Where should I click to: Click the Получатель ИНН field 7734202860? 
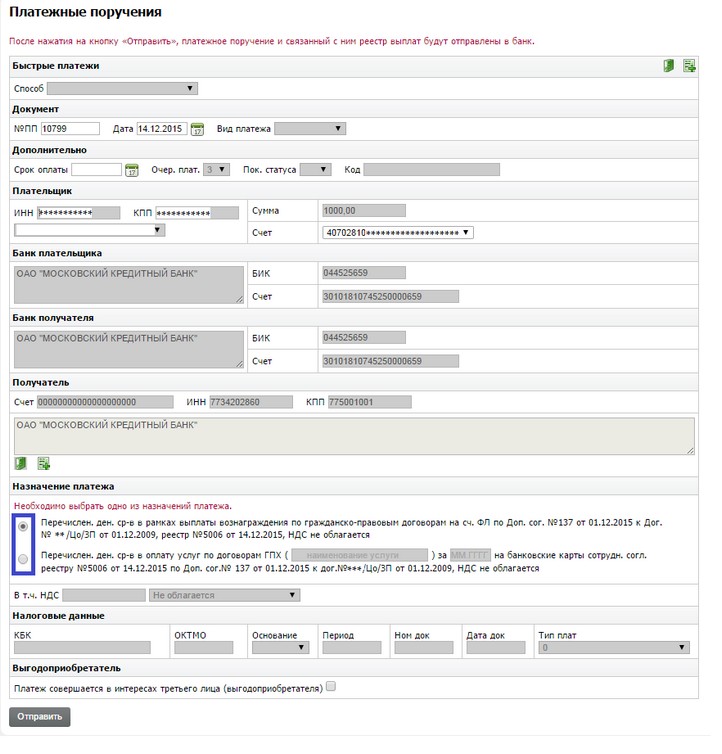click(251, 402)
